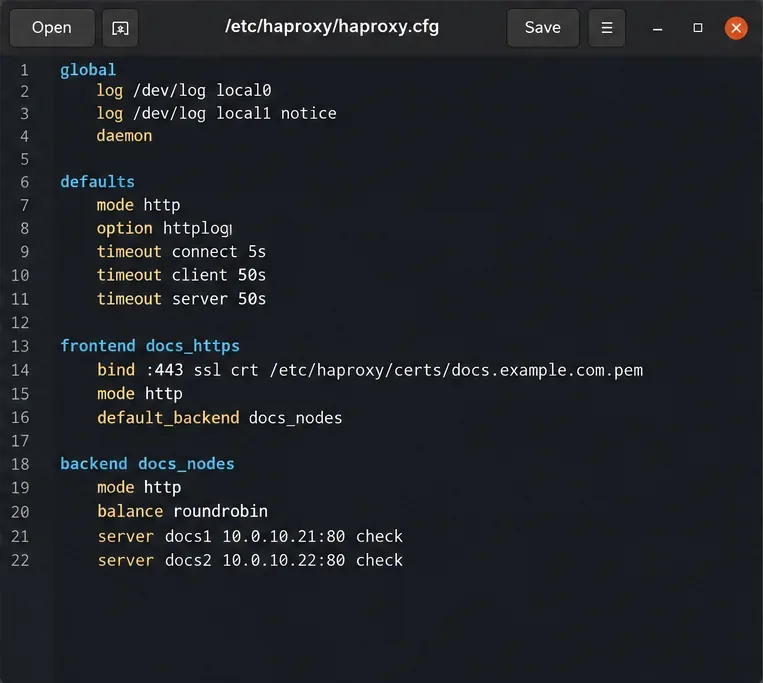Image resolution: width=763 pixels, height=683 pixels.
Task: Click the backend docs_nodes header
Action: tap(147, 464)
